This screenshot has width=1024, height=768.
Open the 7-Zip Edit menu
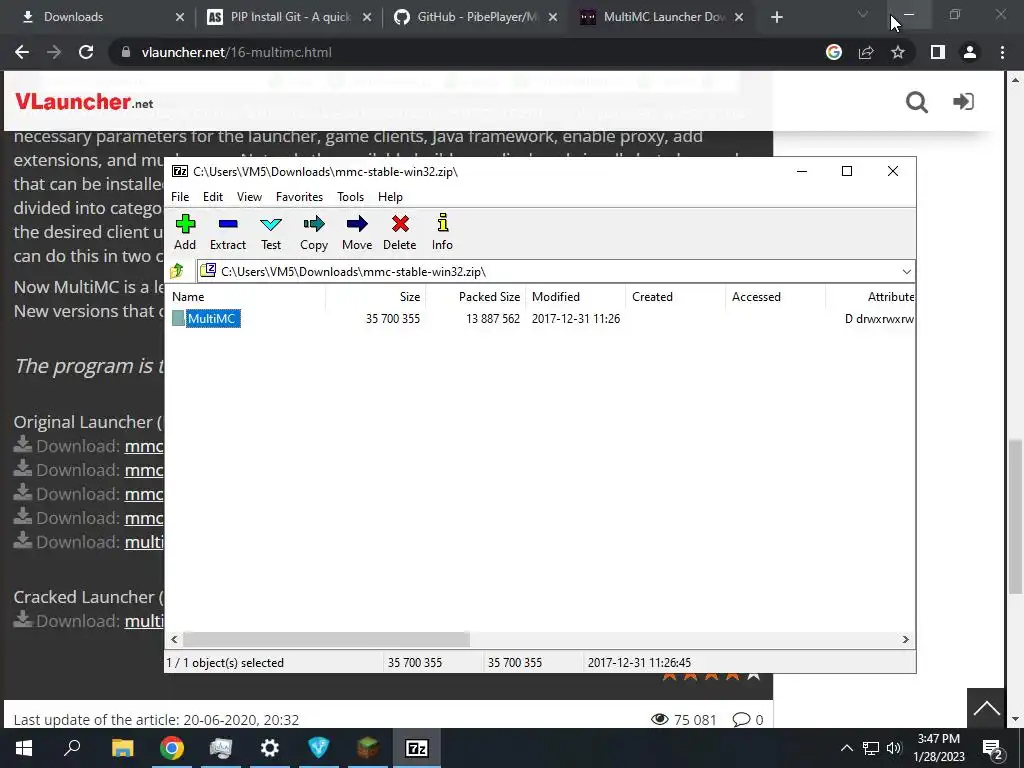click(213, 197)
